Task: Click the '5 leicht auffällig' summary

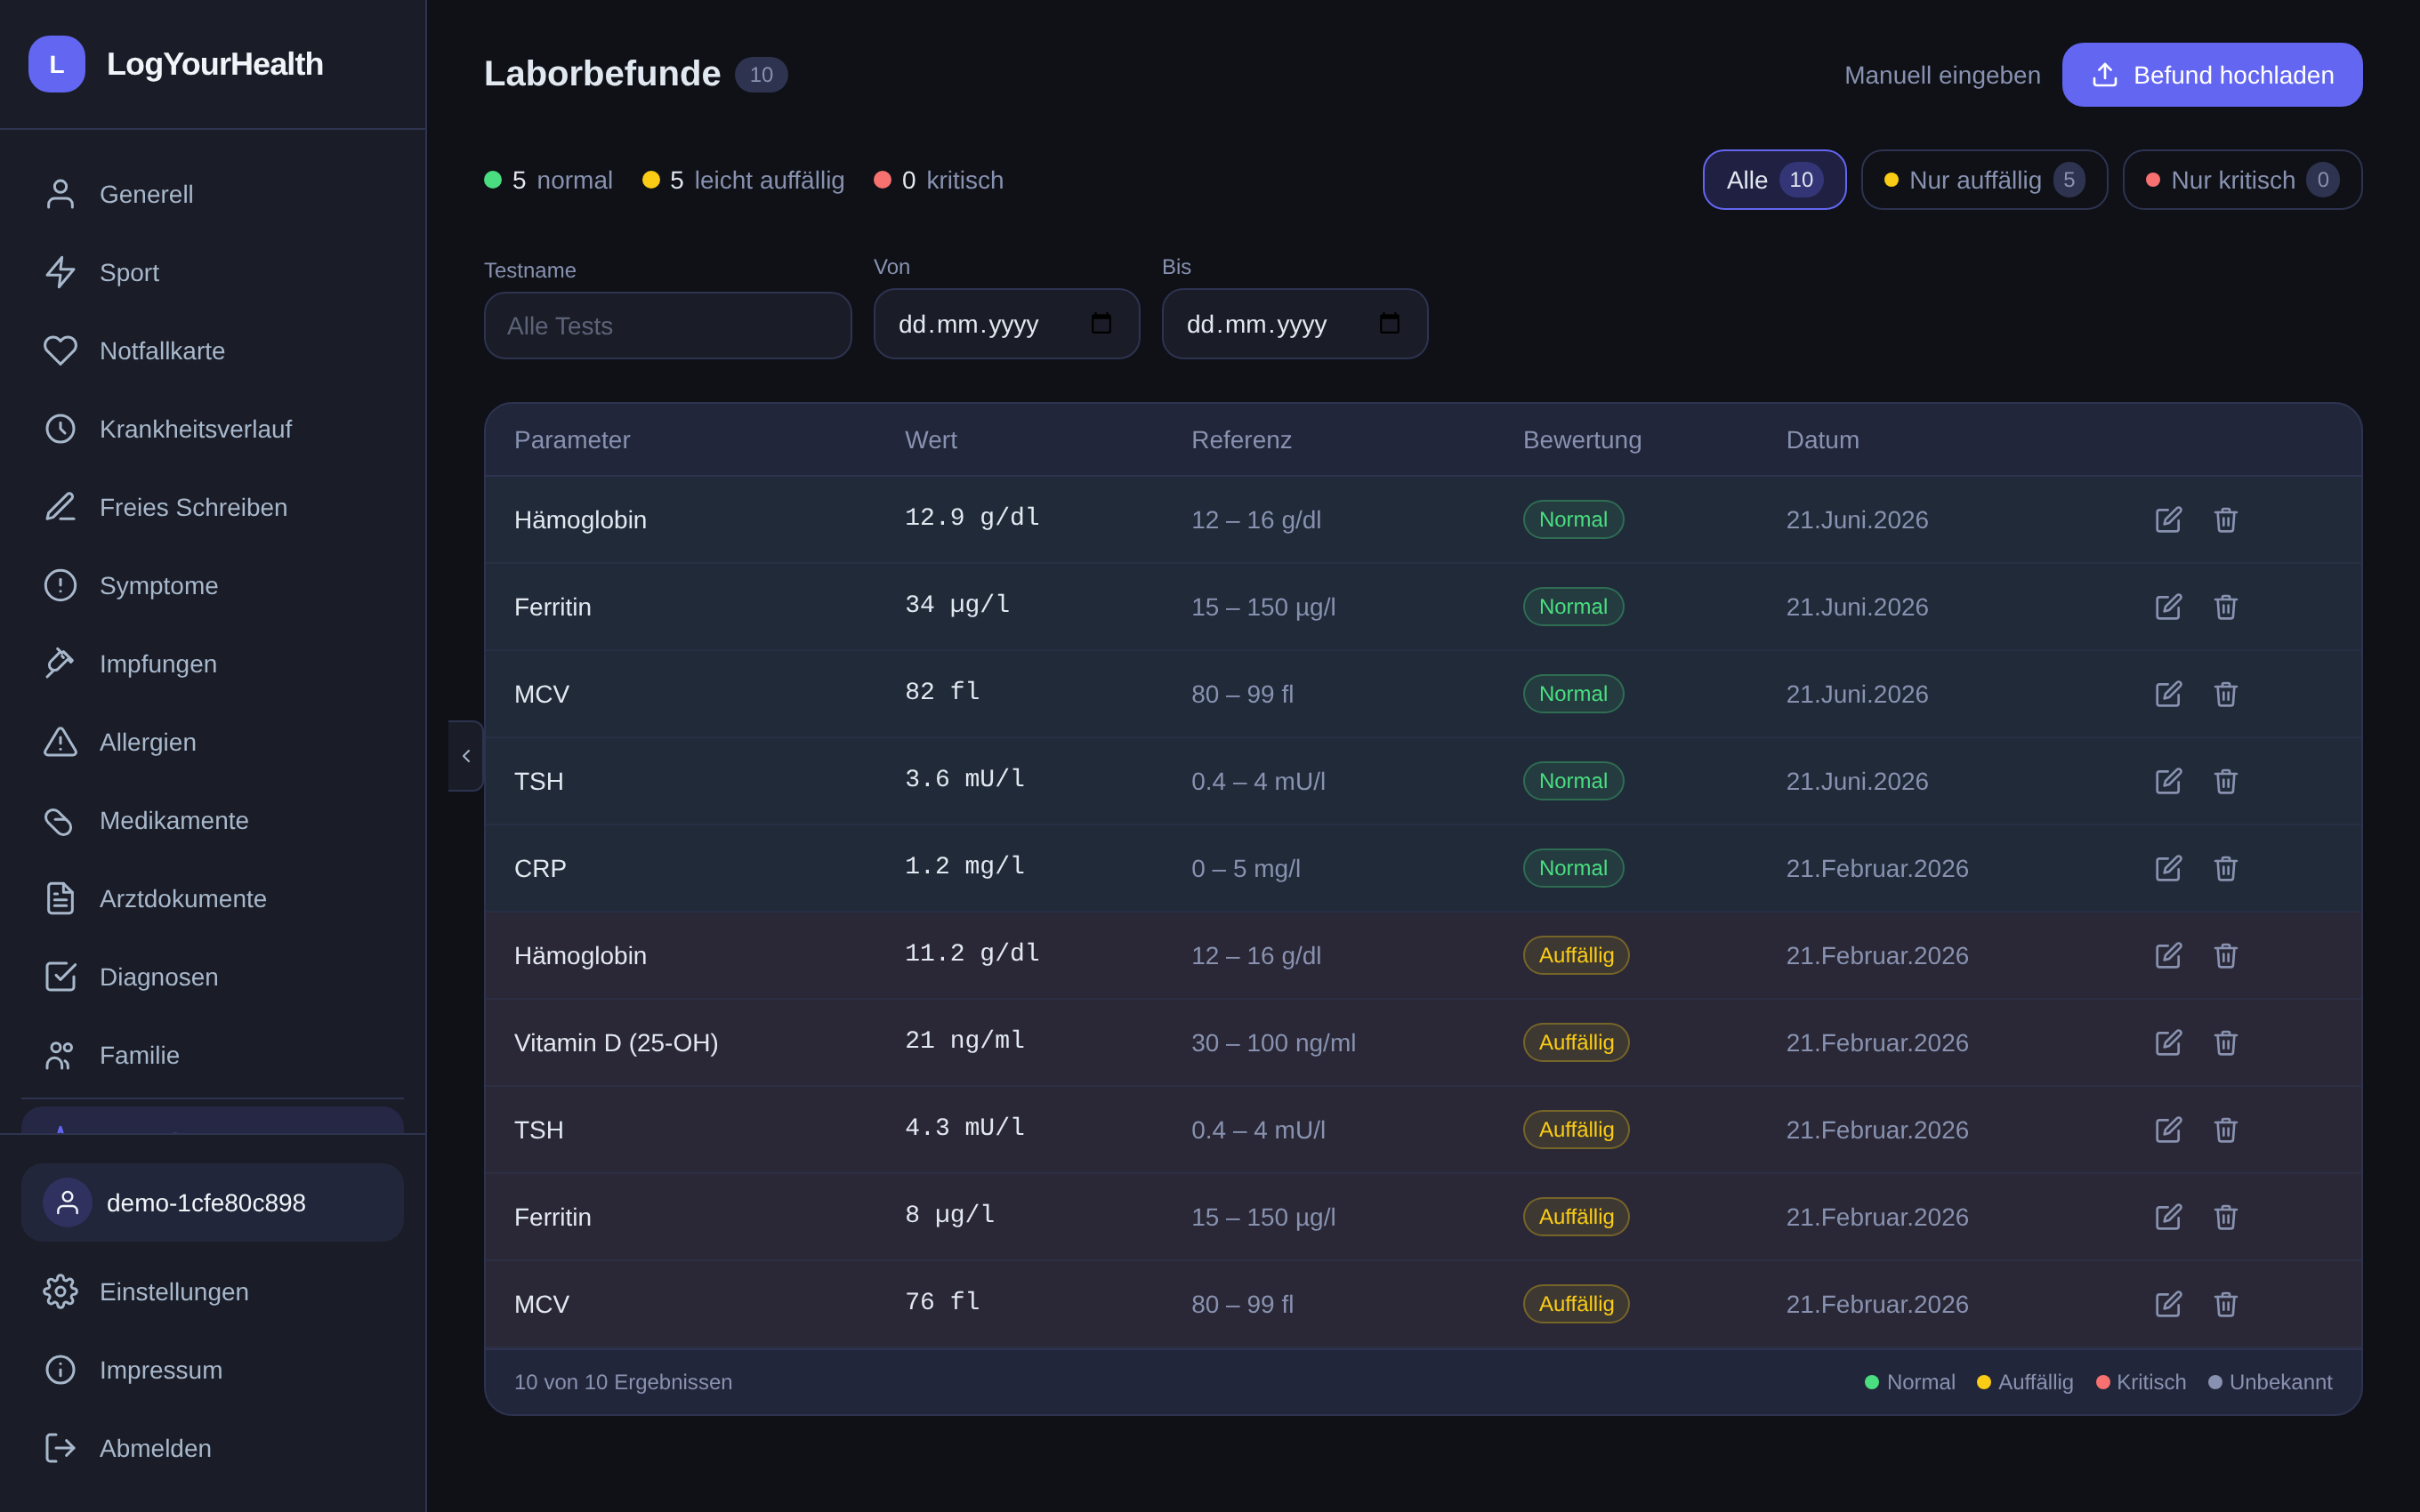Action: pyautogui.click(x=743, y=180)
